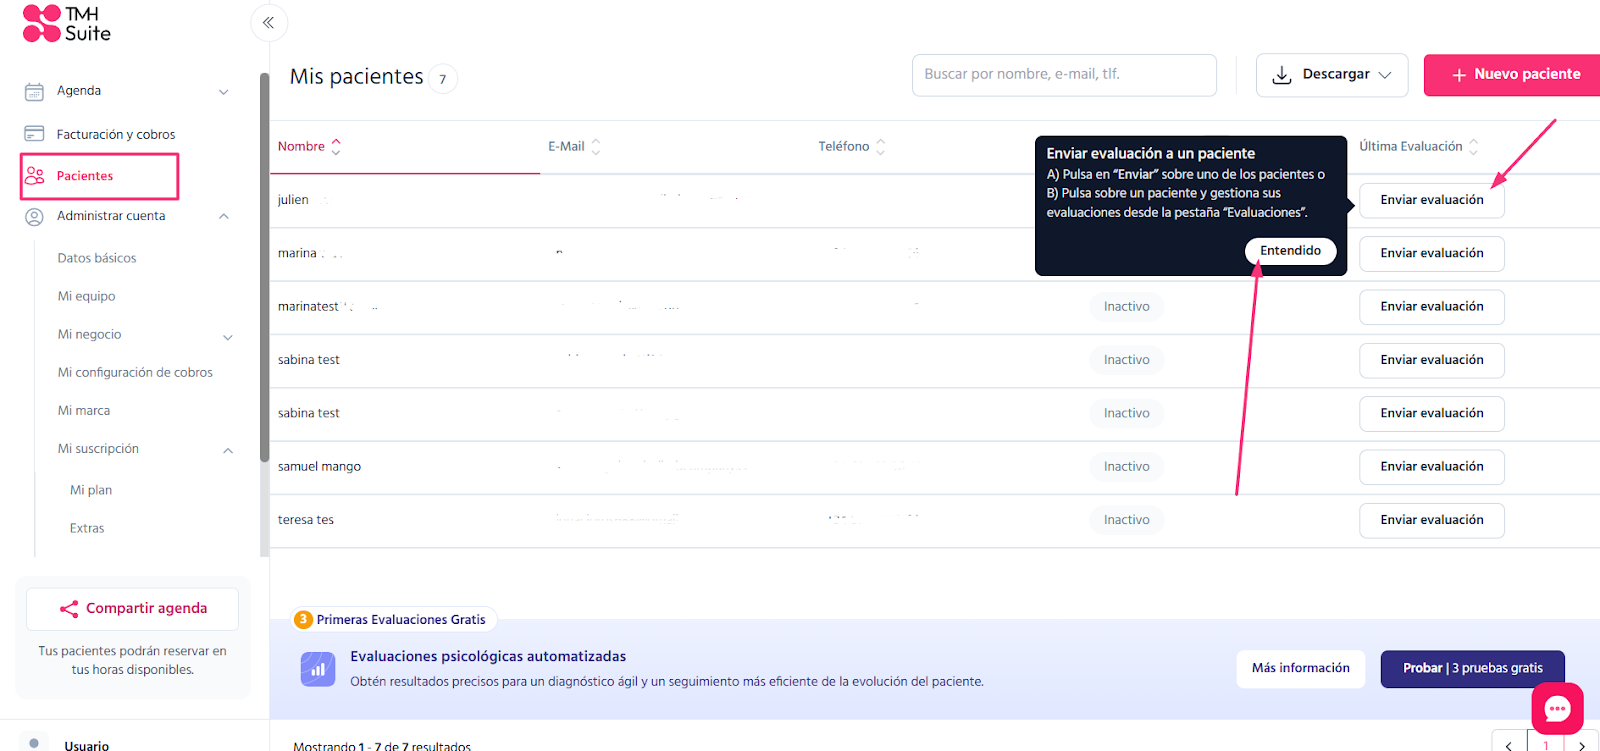The width and height of the screenshot is (1600, 751).
Task: Send evaluation to teresa tes
Action: [x=1432, y=520]
